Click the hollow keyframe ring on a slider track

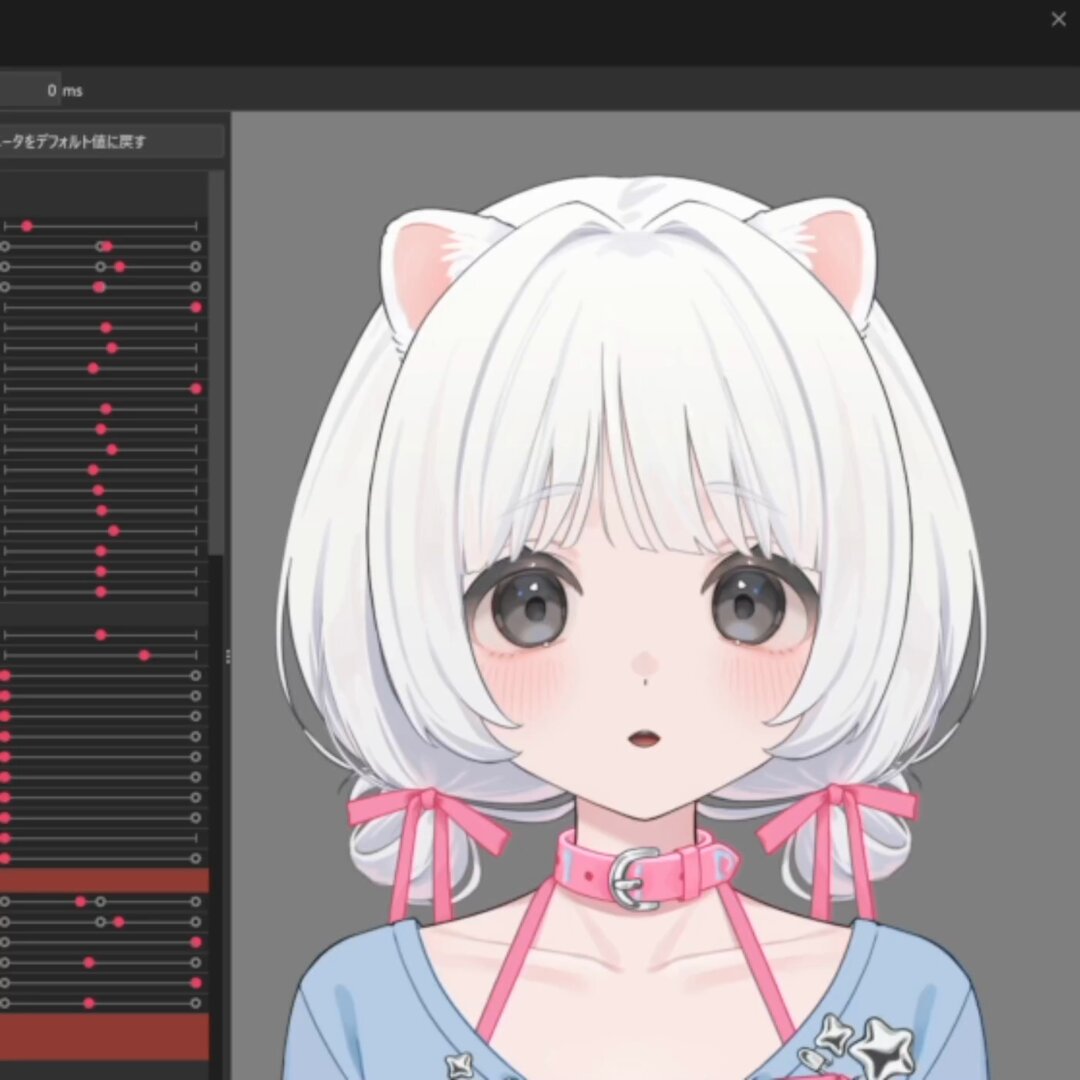pyautogui.click(x=100, y=267)
